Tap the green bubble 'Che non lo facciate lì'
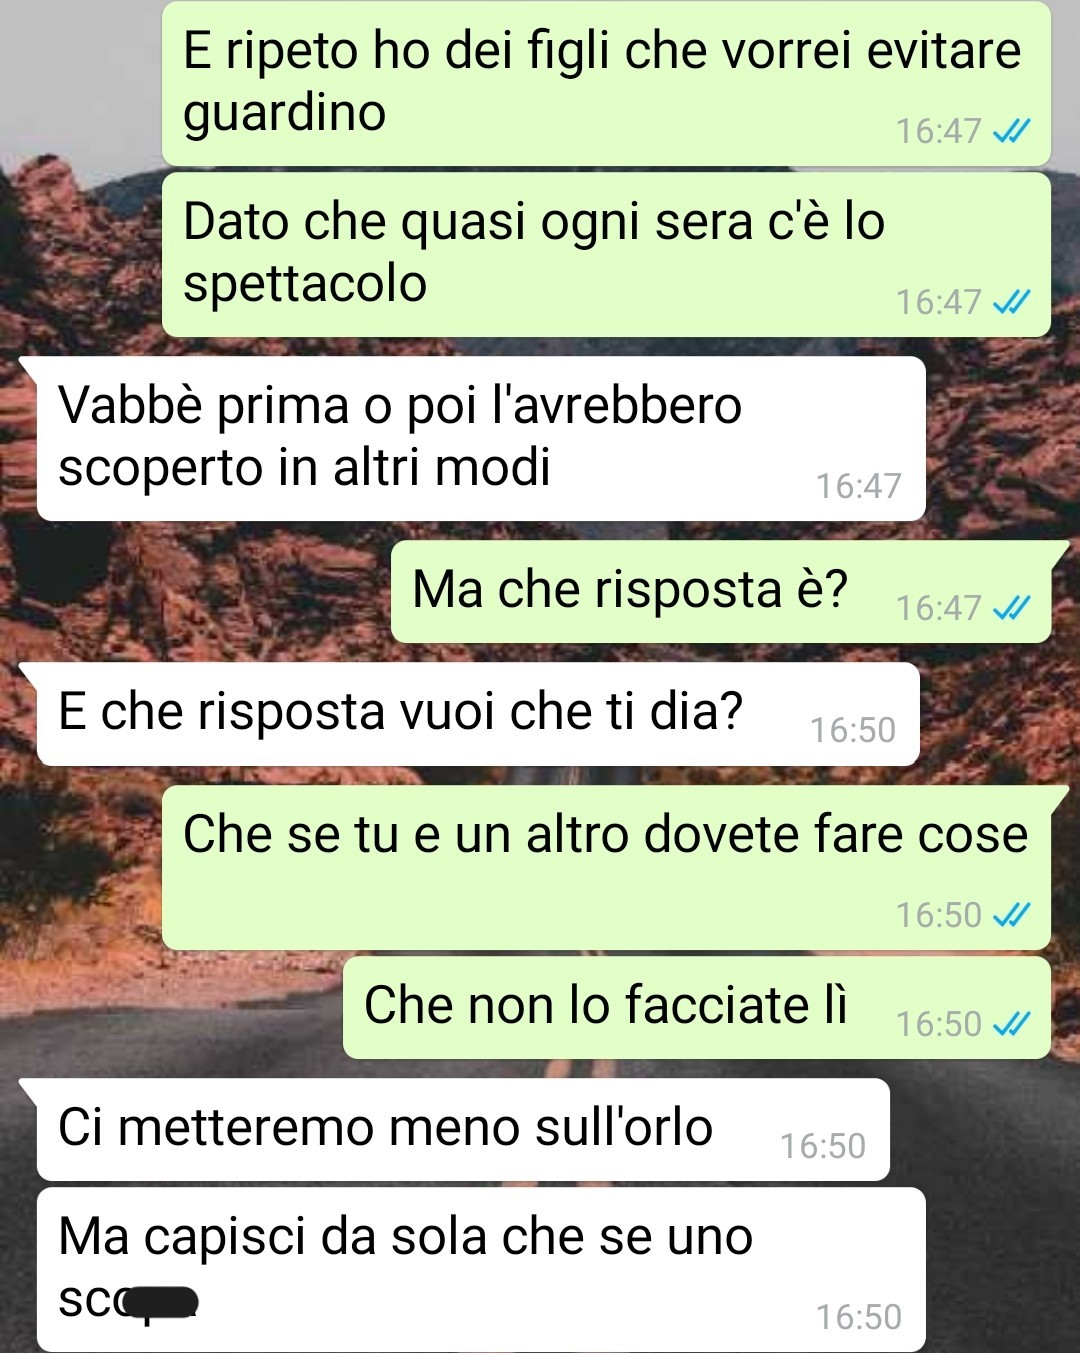The width and height of the screenshot is (1080, 1353). (x=697, y=1008)
